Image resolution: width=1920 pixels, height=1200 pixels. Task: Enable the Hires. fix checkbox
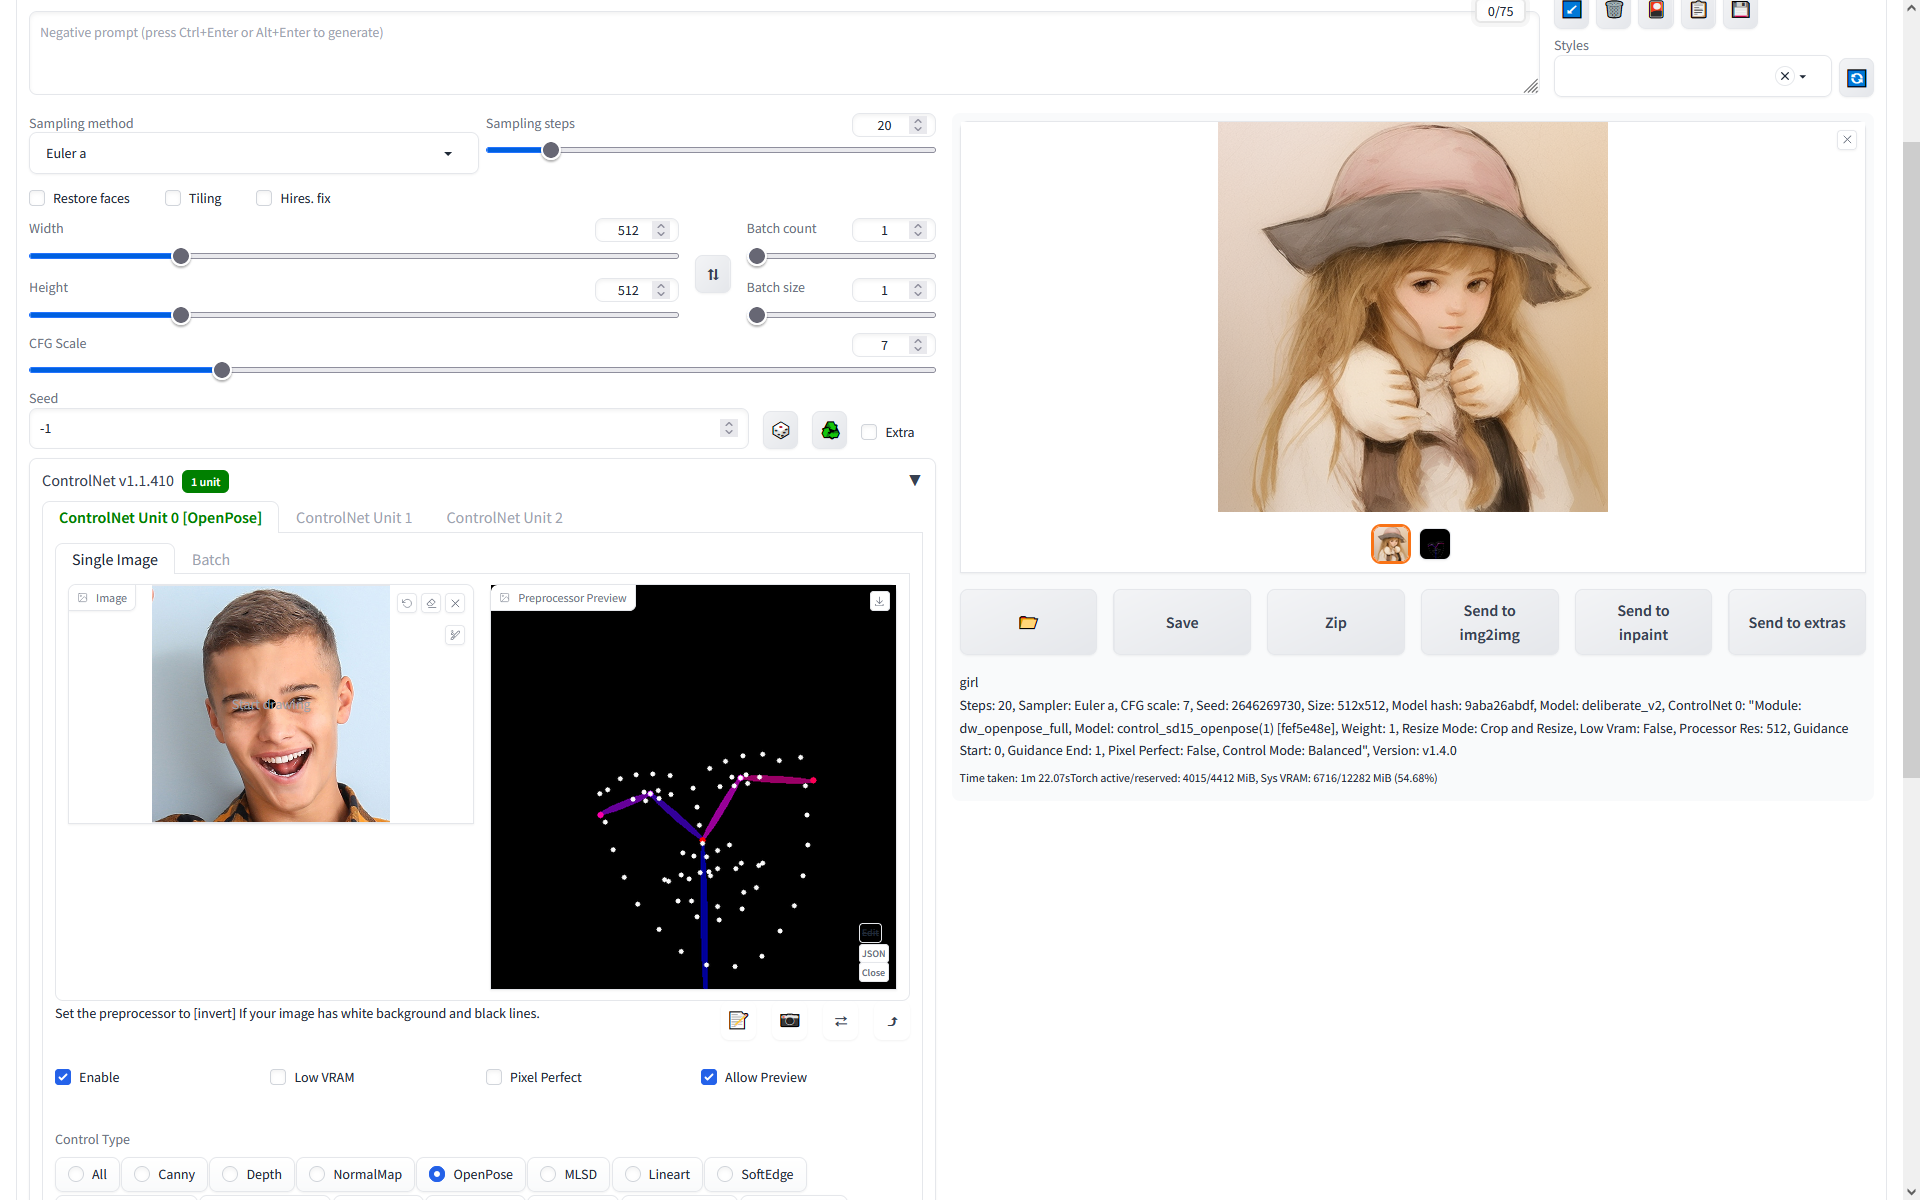pyautogui.click(x=264, y=198)
